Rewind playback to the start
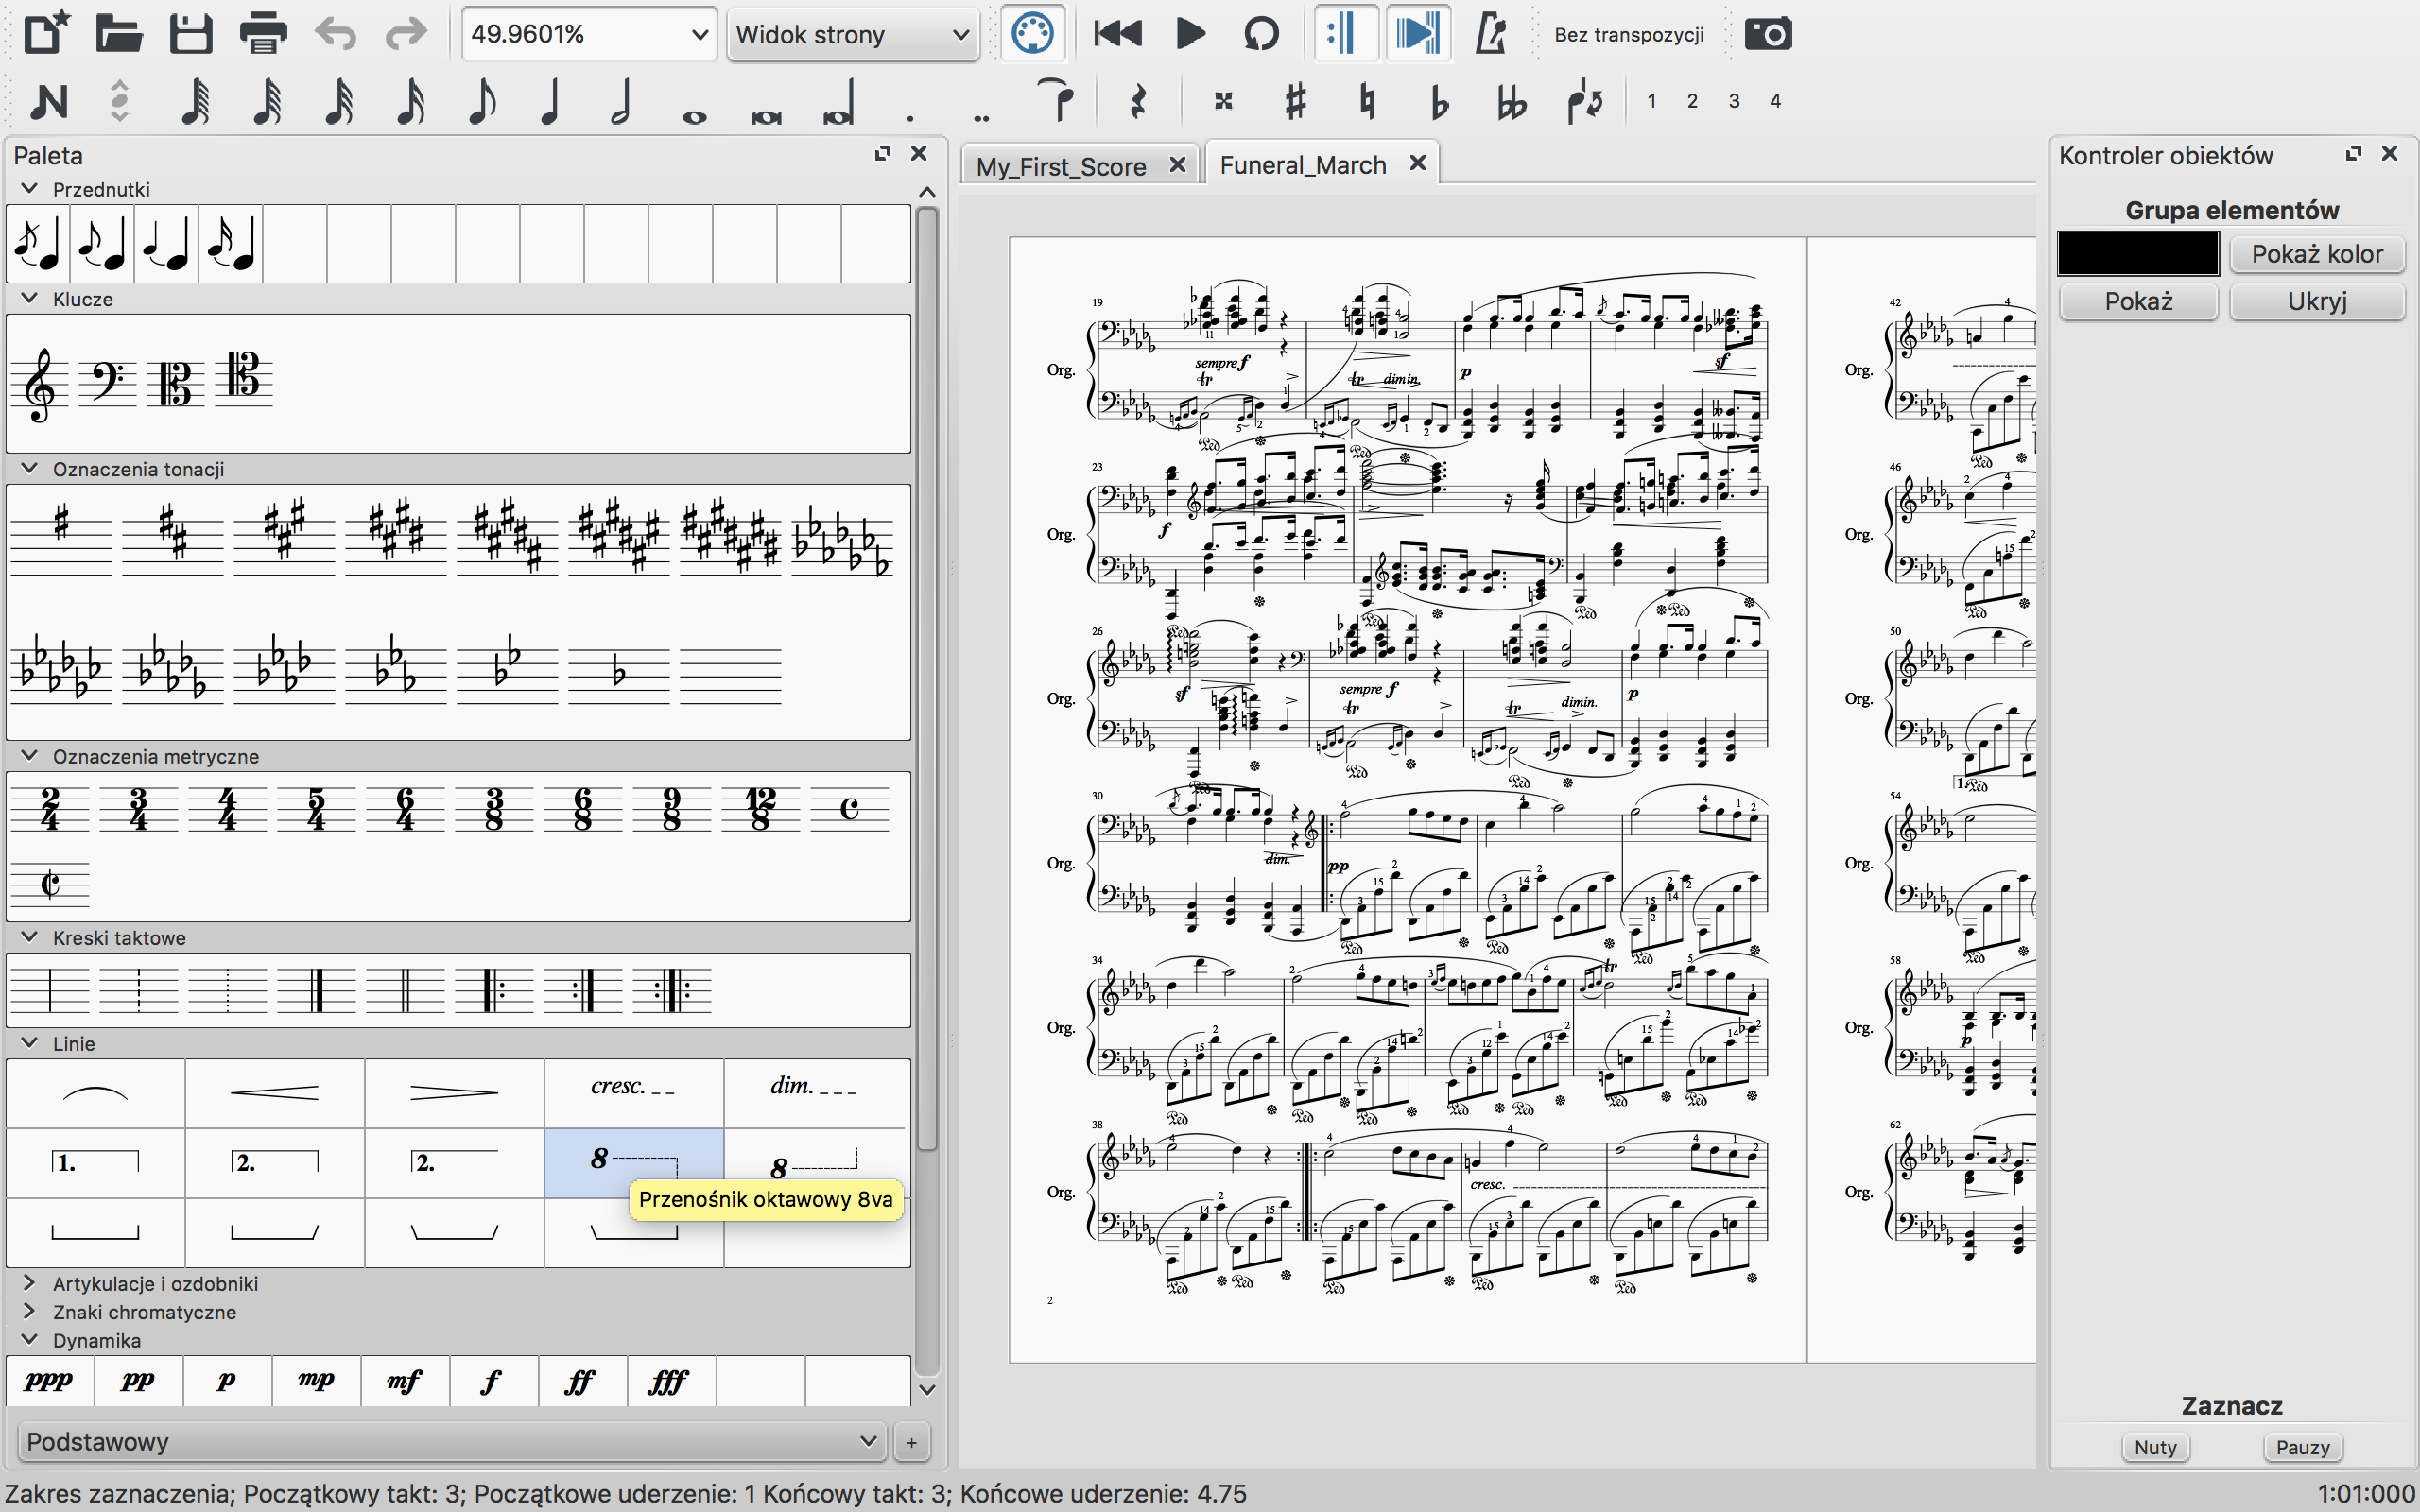 [1117, 34]
